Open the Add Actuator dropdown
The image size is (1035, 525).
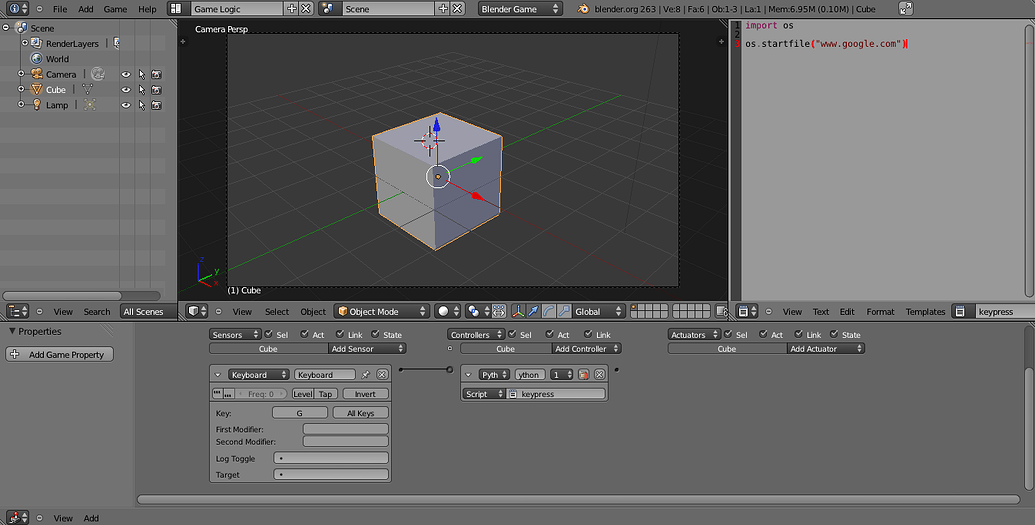coord(826,349)
